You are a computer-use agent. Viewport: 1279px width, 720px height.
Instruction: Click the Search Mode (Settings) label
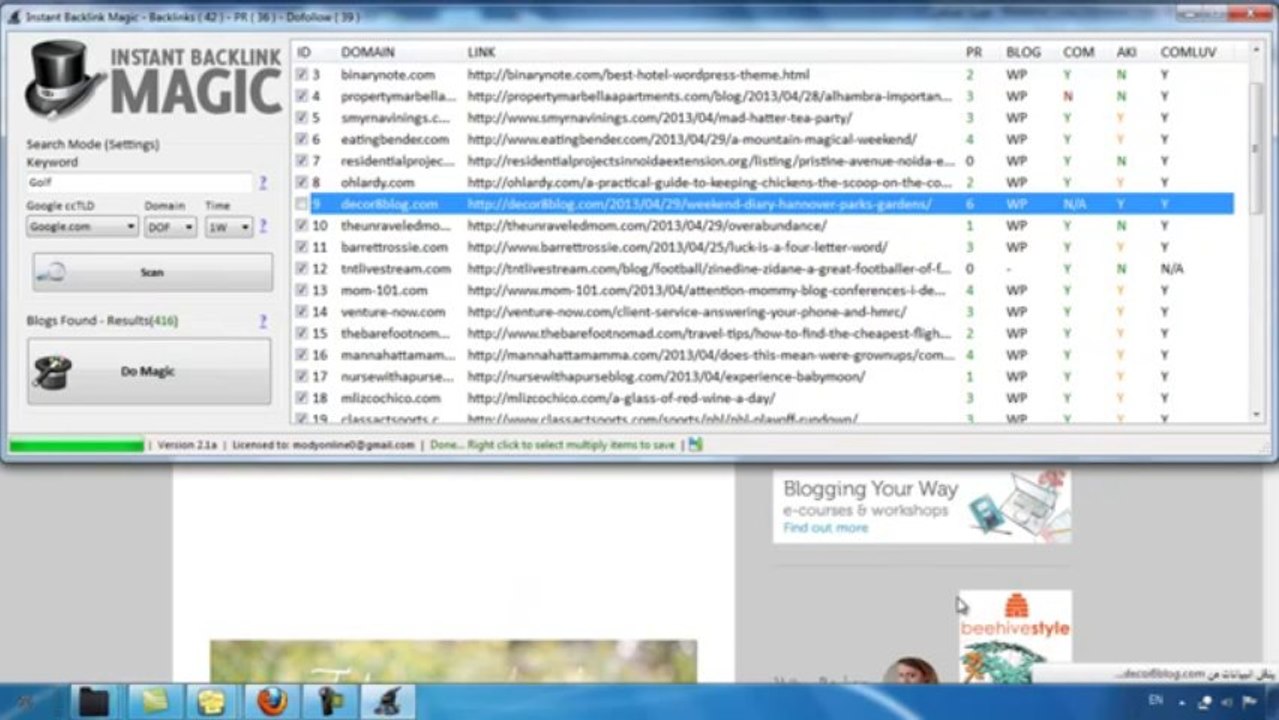click(x=93, y=144)
